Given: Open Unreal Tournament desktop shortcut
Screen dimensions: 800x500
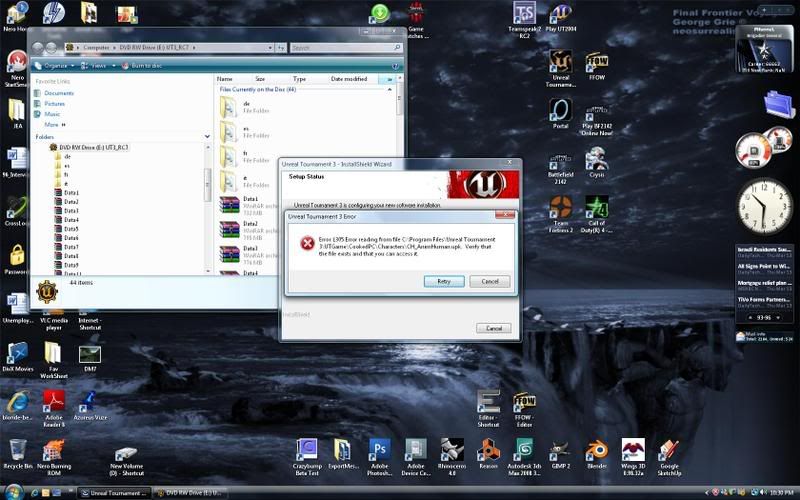Looking at the screenshot, I should tap(560, 68).
